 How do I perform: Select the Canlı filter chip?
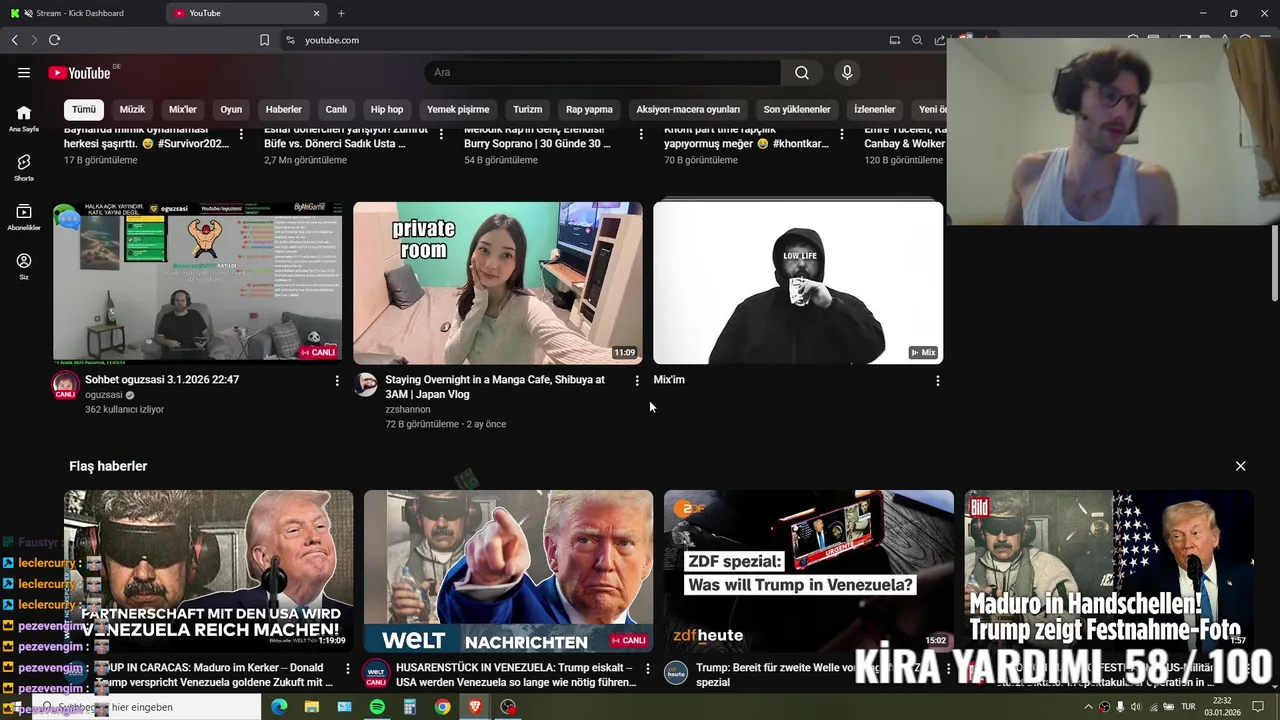(336, 110)
